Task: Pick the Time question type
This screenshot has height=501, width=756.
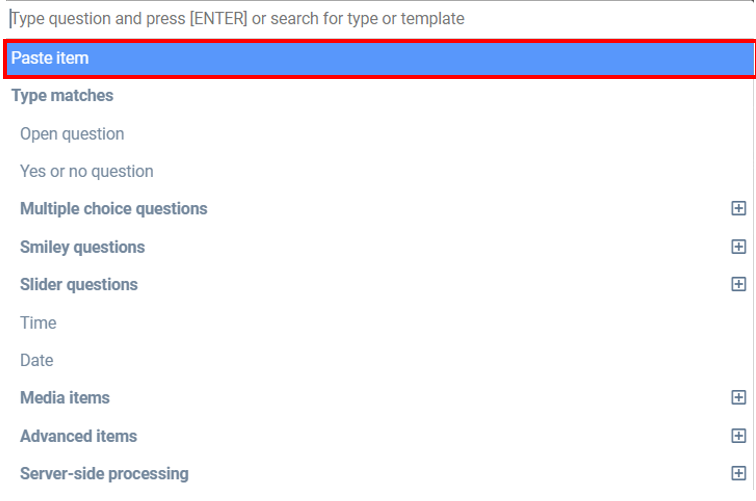Action: [x=38, y=323]
